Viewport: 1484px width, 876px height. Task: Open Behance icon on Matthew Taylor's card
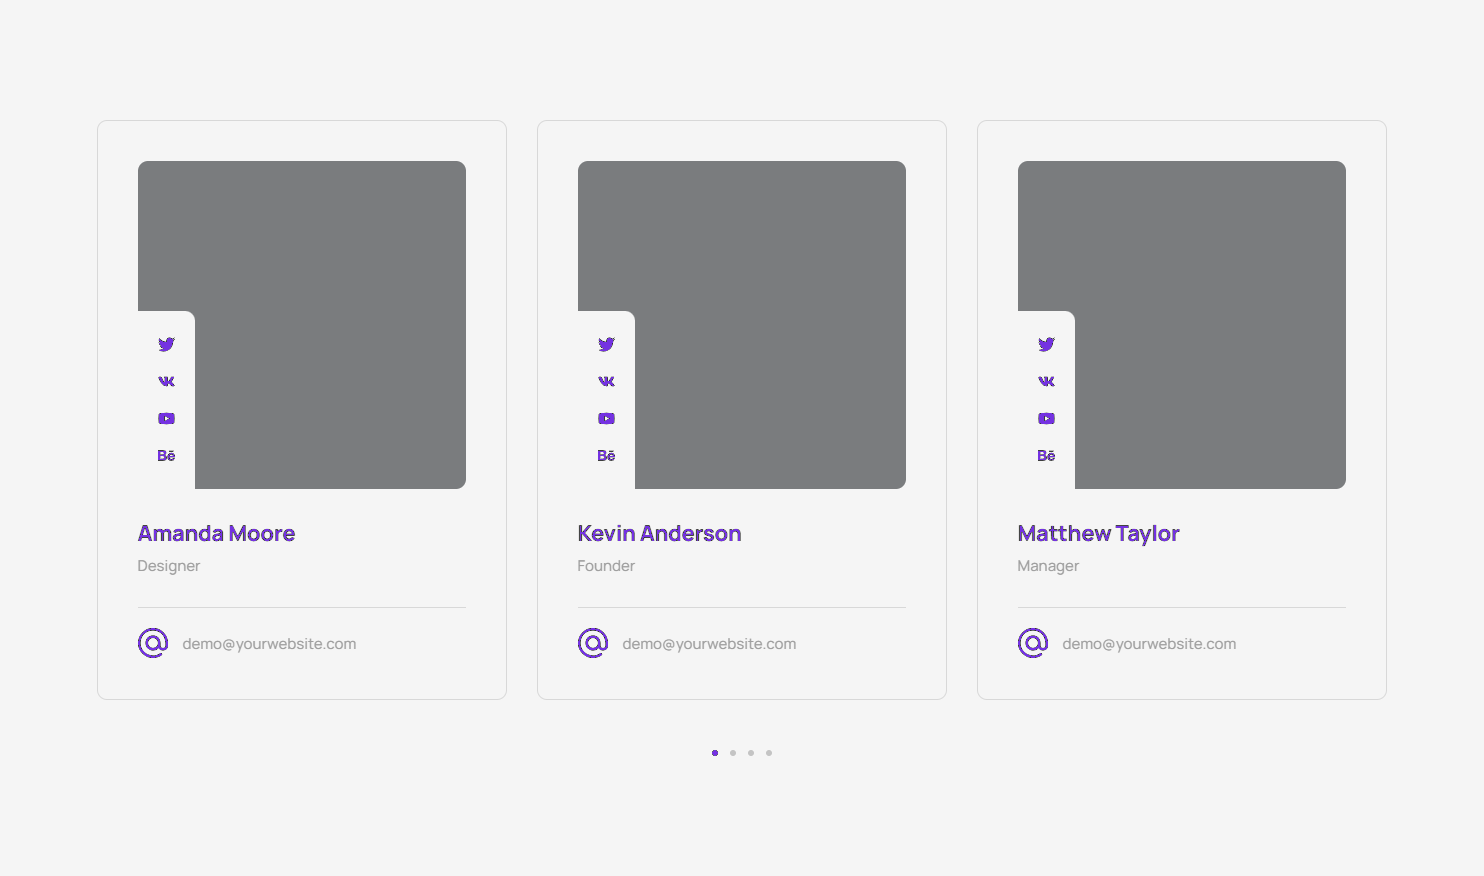(x=1046, y=456)
